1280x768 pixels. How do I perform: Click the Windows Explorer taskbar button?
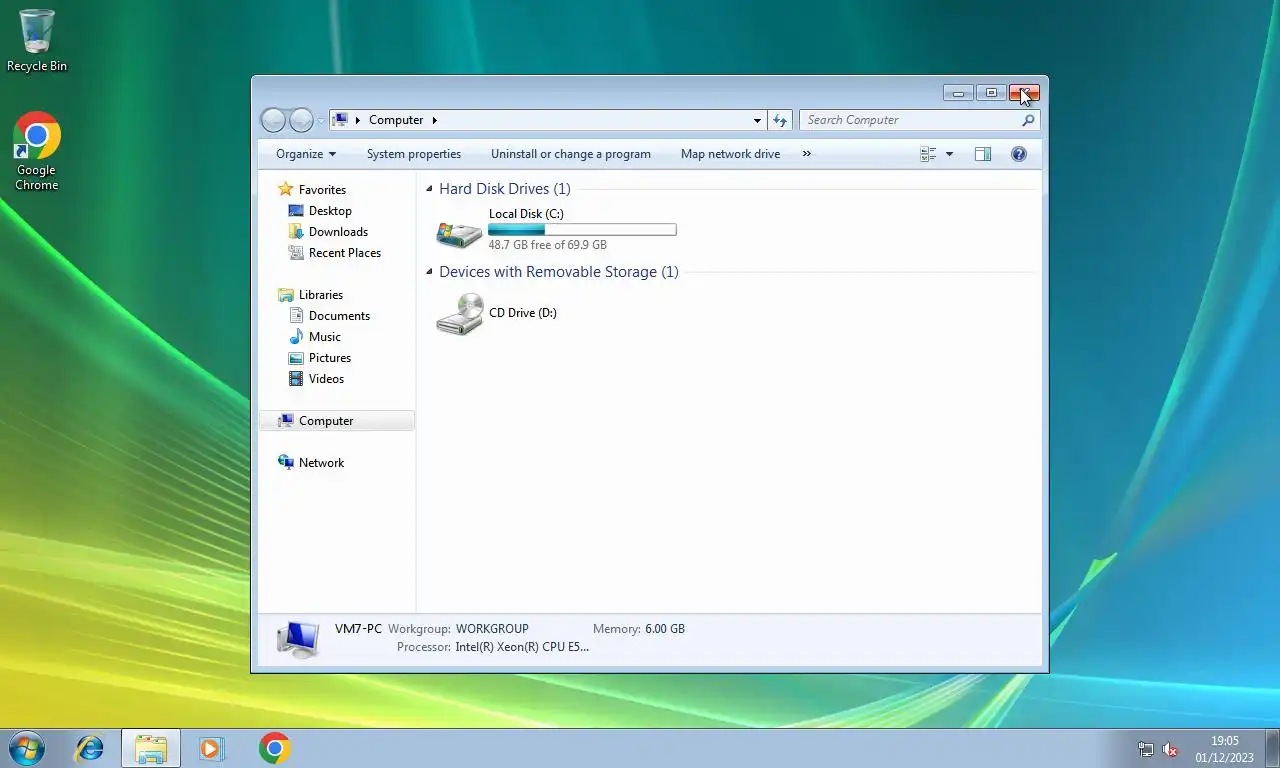151,748
